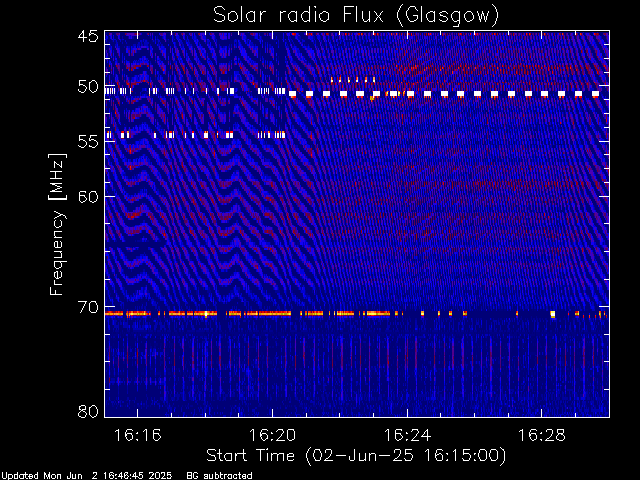
Task: Click the 16:24 time tick label
Action: (x=407, y=435)
